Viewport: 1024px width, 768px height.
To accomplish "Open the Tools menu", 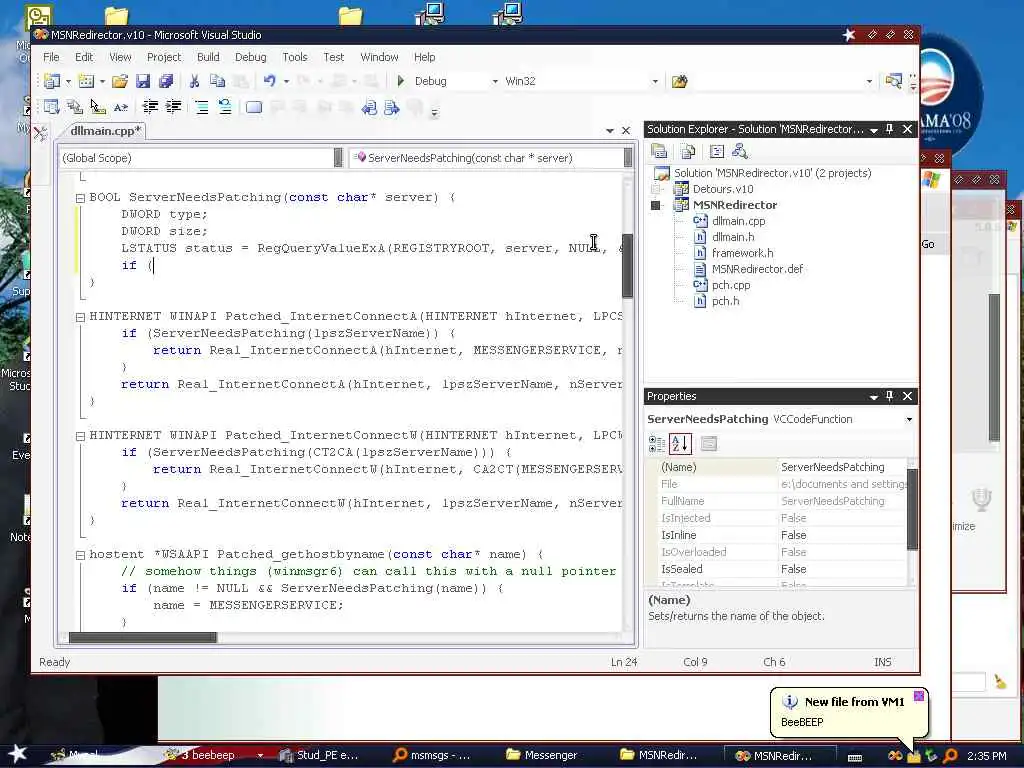I will click(295, 57).
